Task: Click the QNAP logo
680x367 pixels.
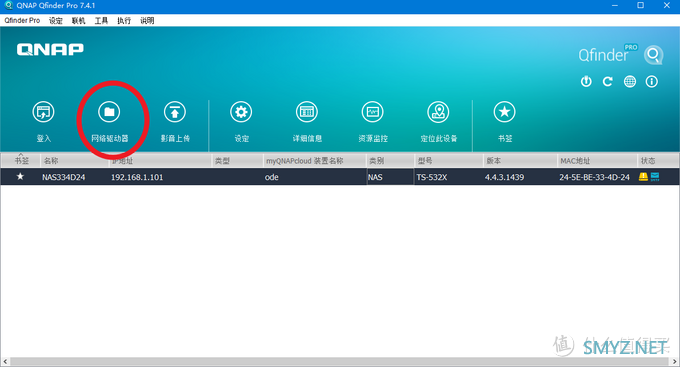Action: pos(50,49)
